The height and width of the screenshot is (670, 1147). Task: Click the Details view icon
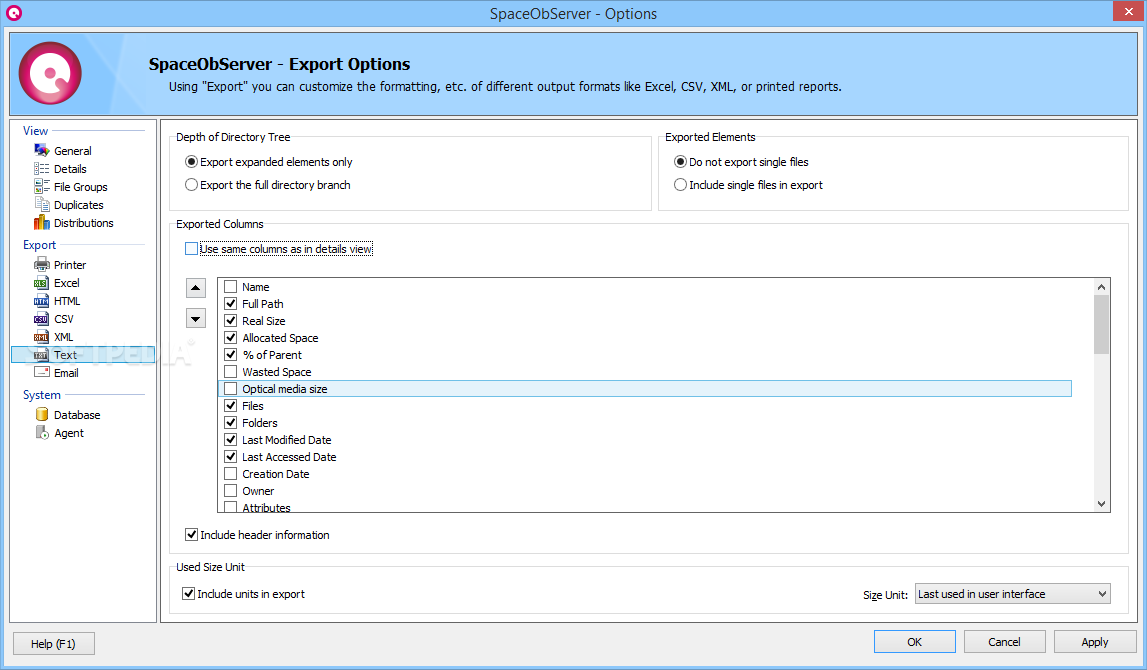(42, 168)
